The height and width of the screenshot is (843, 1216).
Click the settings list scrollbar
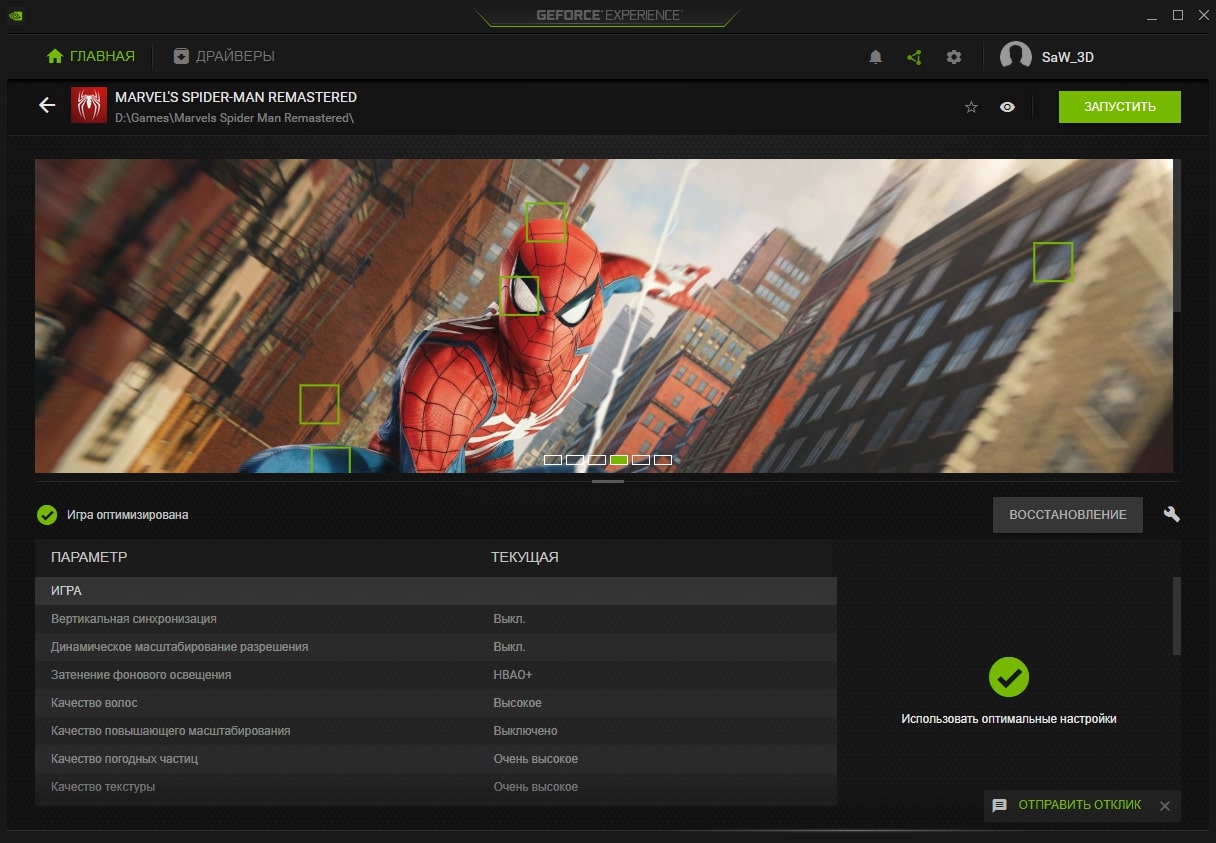[1177, 615]
